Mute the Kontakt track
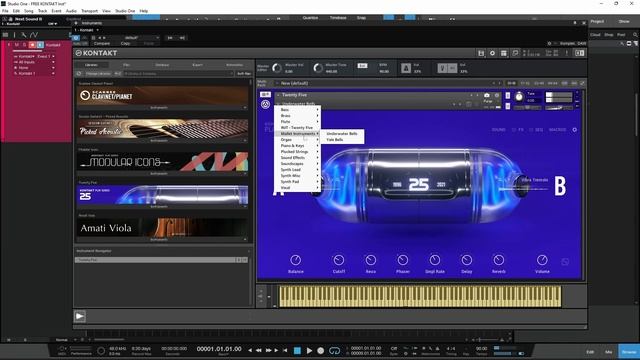Viewport: 640px width, 360px height. [17, 44]
